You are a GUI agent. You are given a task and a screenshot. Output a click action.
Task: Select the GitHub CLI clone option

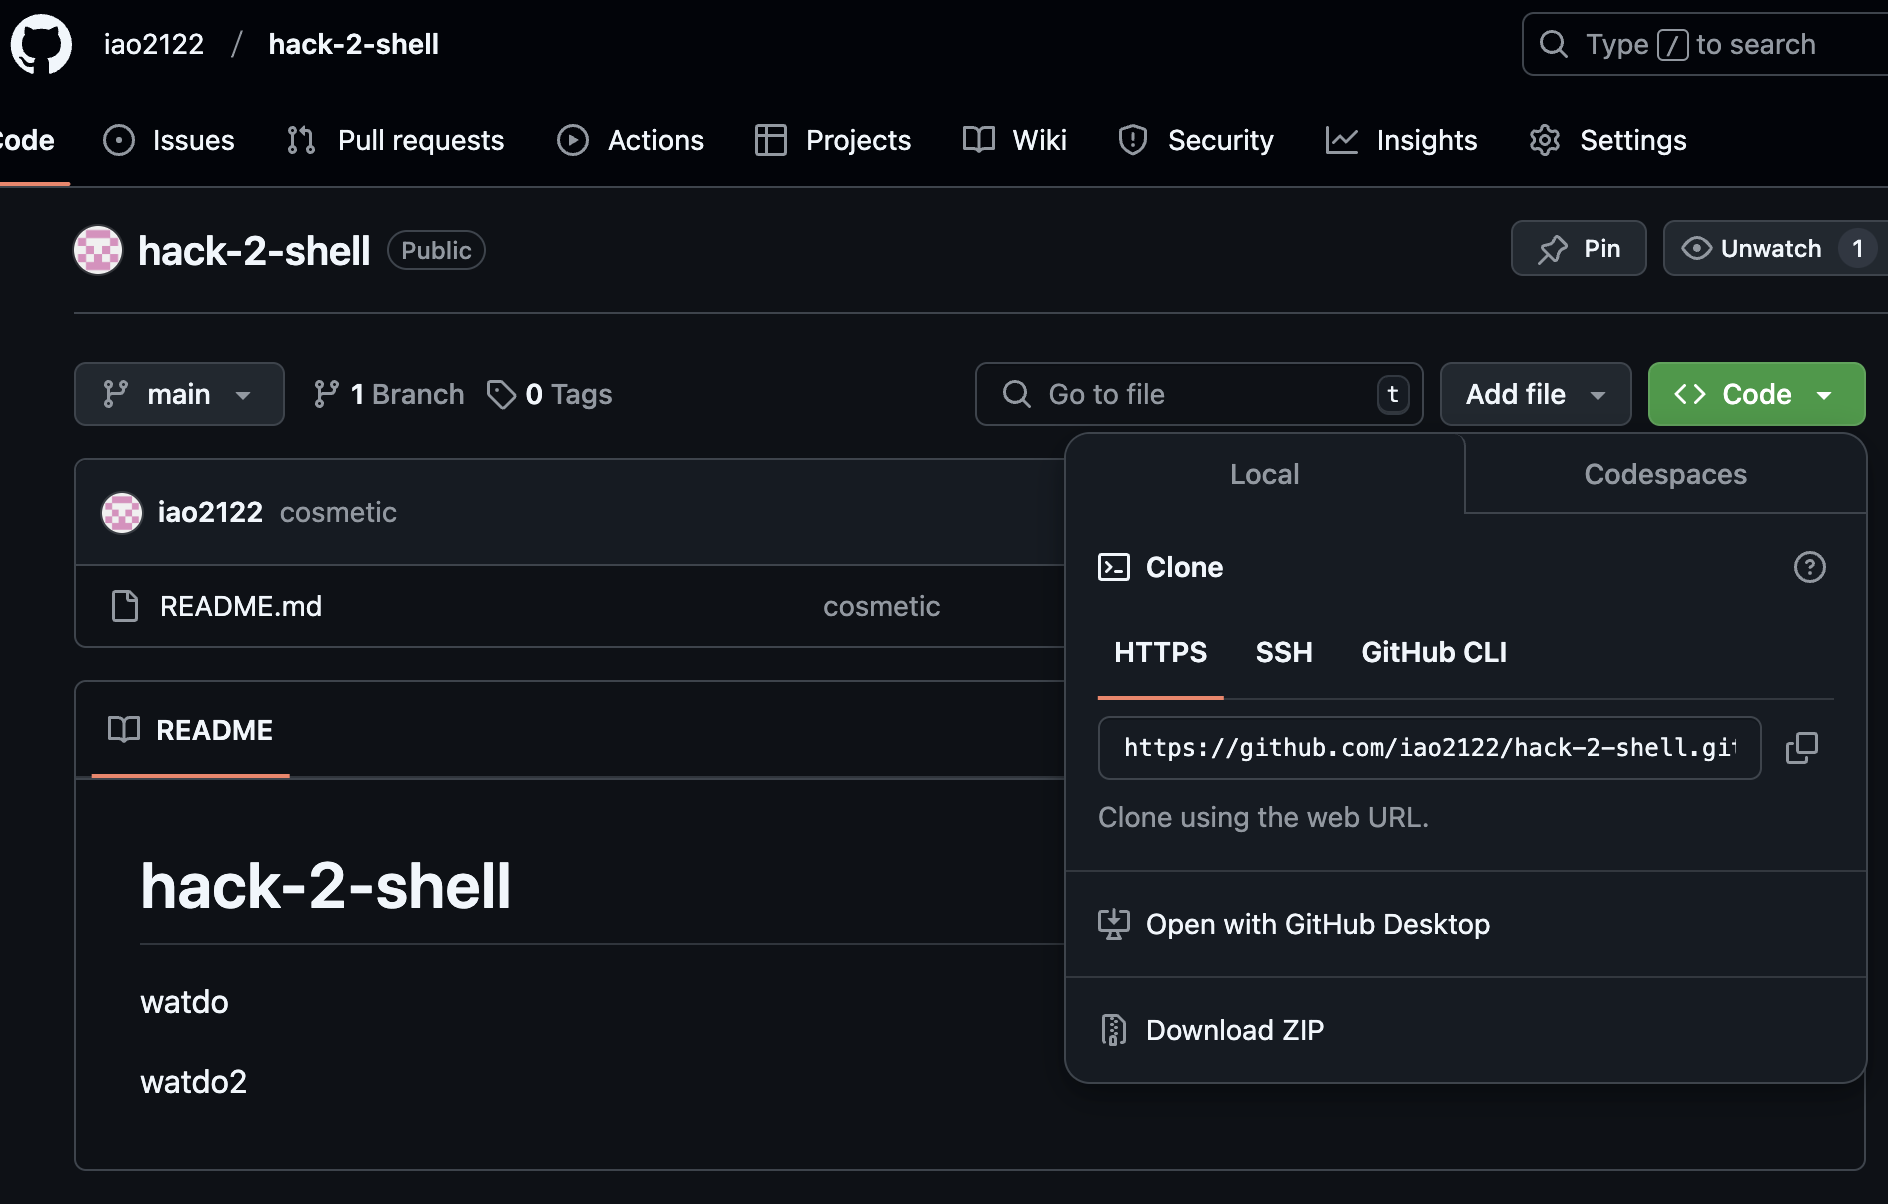(1434, 652)
